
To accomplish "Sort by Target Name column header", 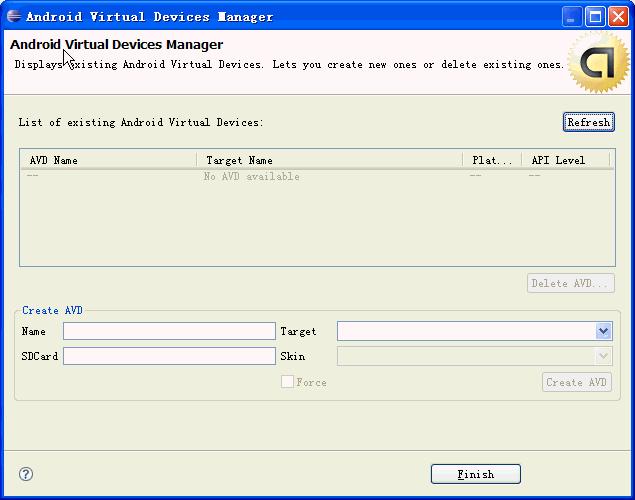I will click(x=330, y=160).
